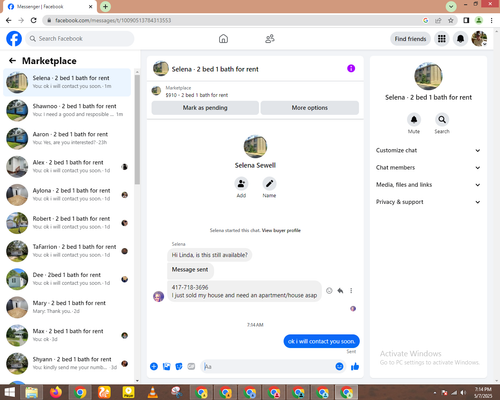This screenshot has width=500, height=400.
Task: Open View buyer profile link
Action: (x=281, y=230)
